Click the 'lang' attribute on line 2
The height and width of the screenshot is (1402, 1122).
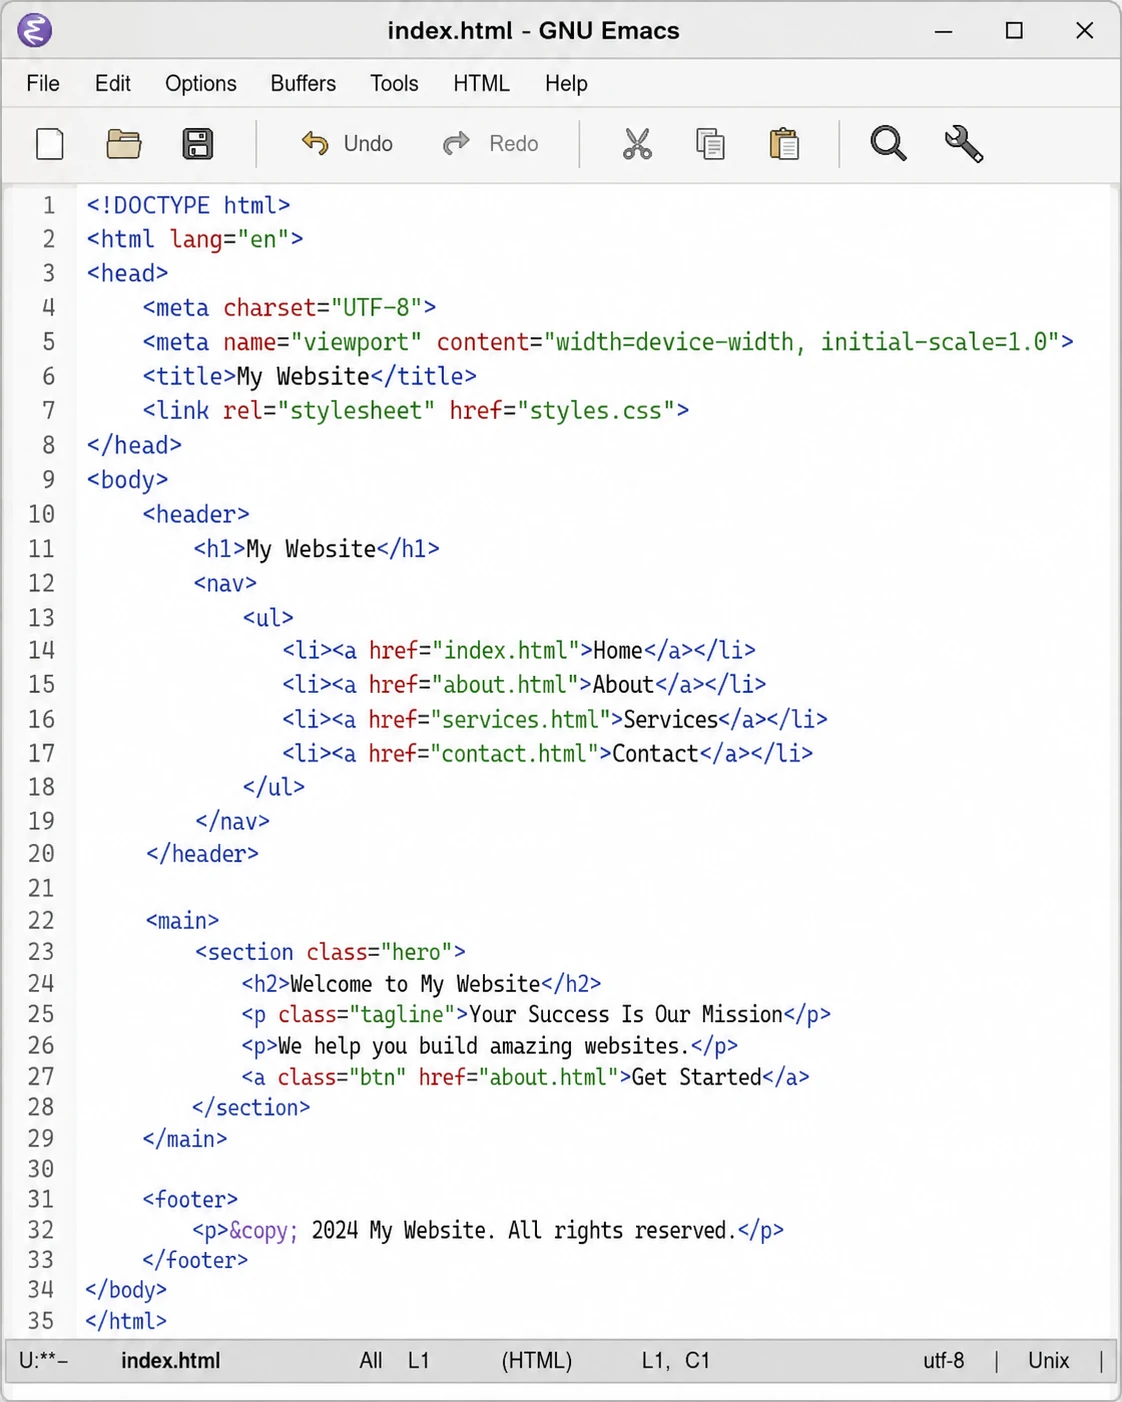[196, 240]
